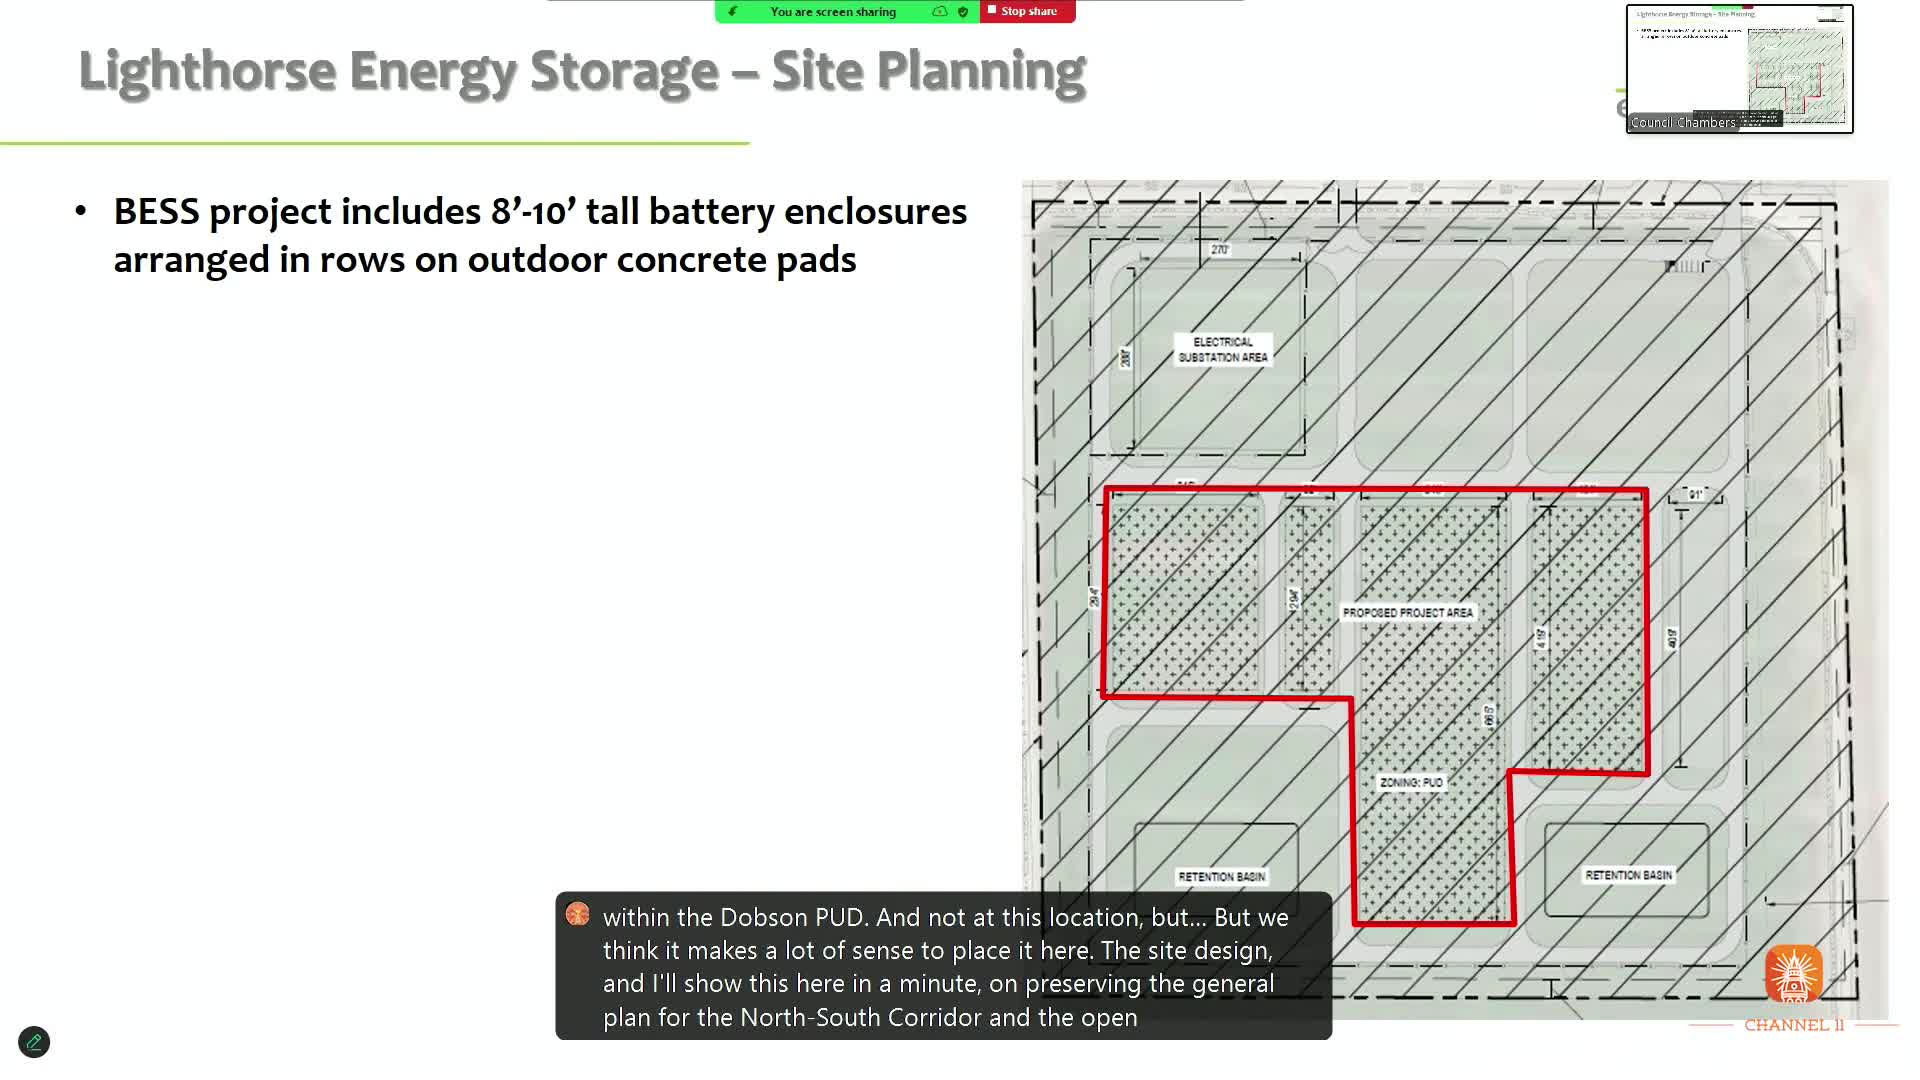Click the 'ELECTRICAL SUBSTATION AREA' label on map
The height and width of the screenshot is (1080, 1920).
1222,349
